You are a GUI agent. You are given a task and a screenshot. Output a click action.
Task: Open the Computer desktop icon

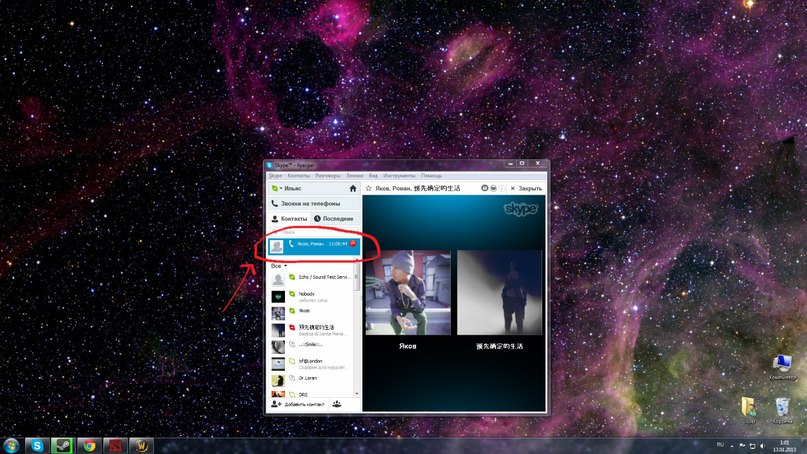click(x=782, y=368)
